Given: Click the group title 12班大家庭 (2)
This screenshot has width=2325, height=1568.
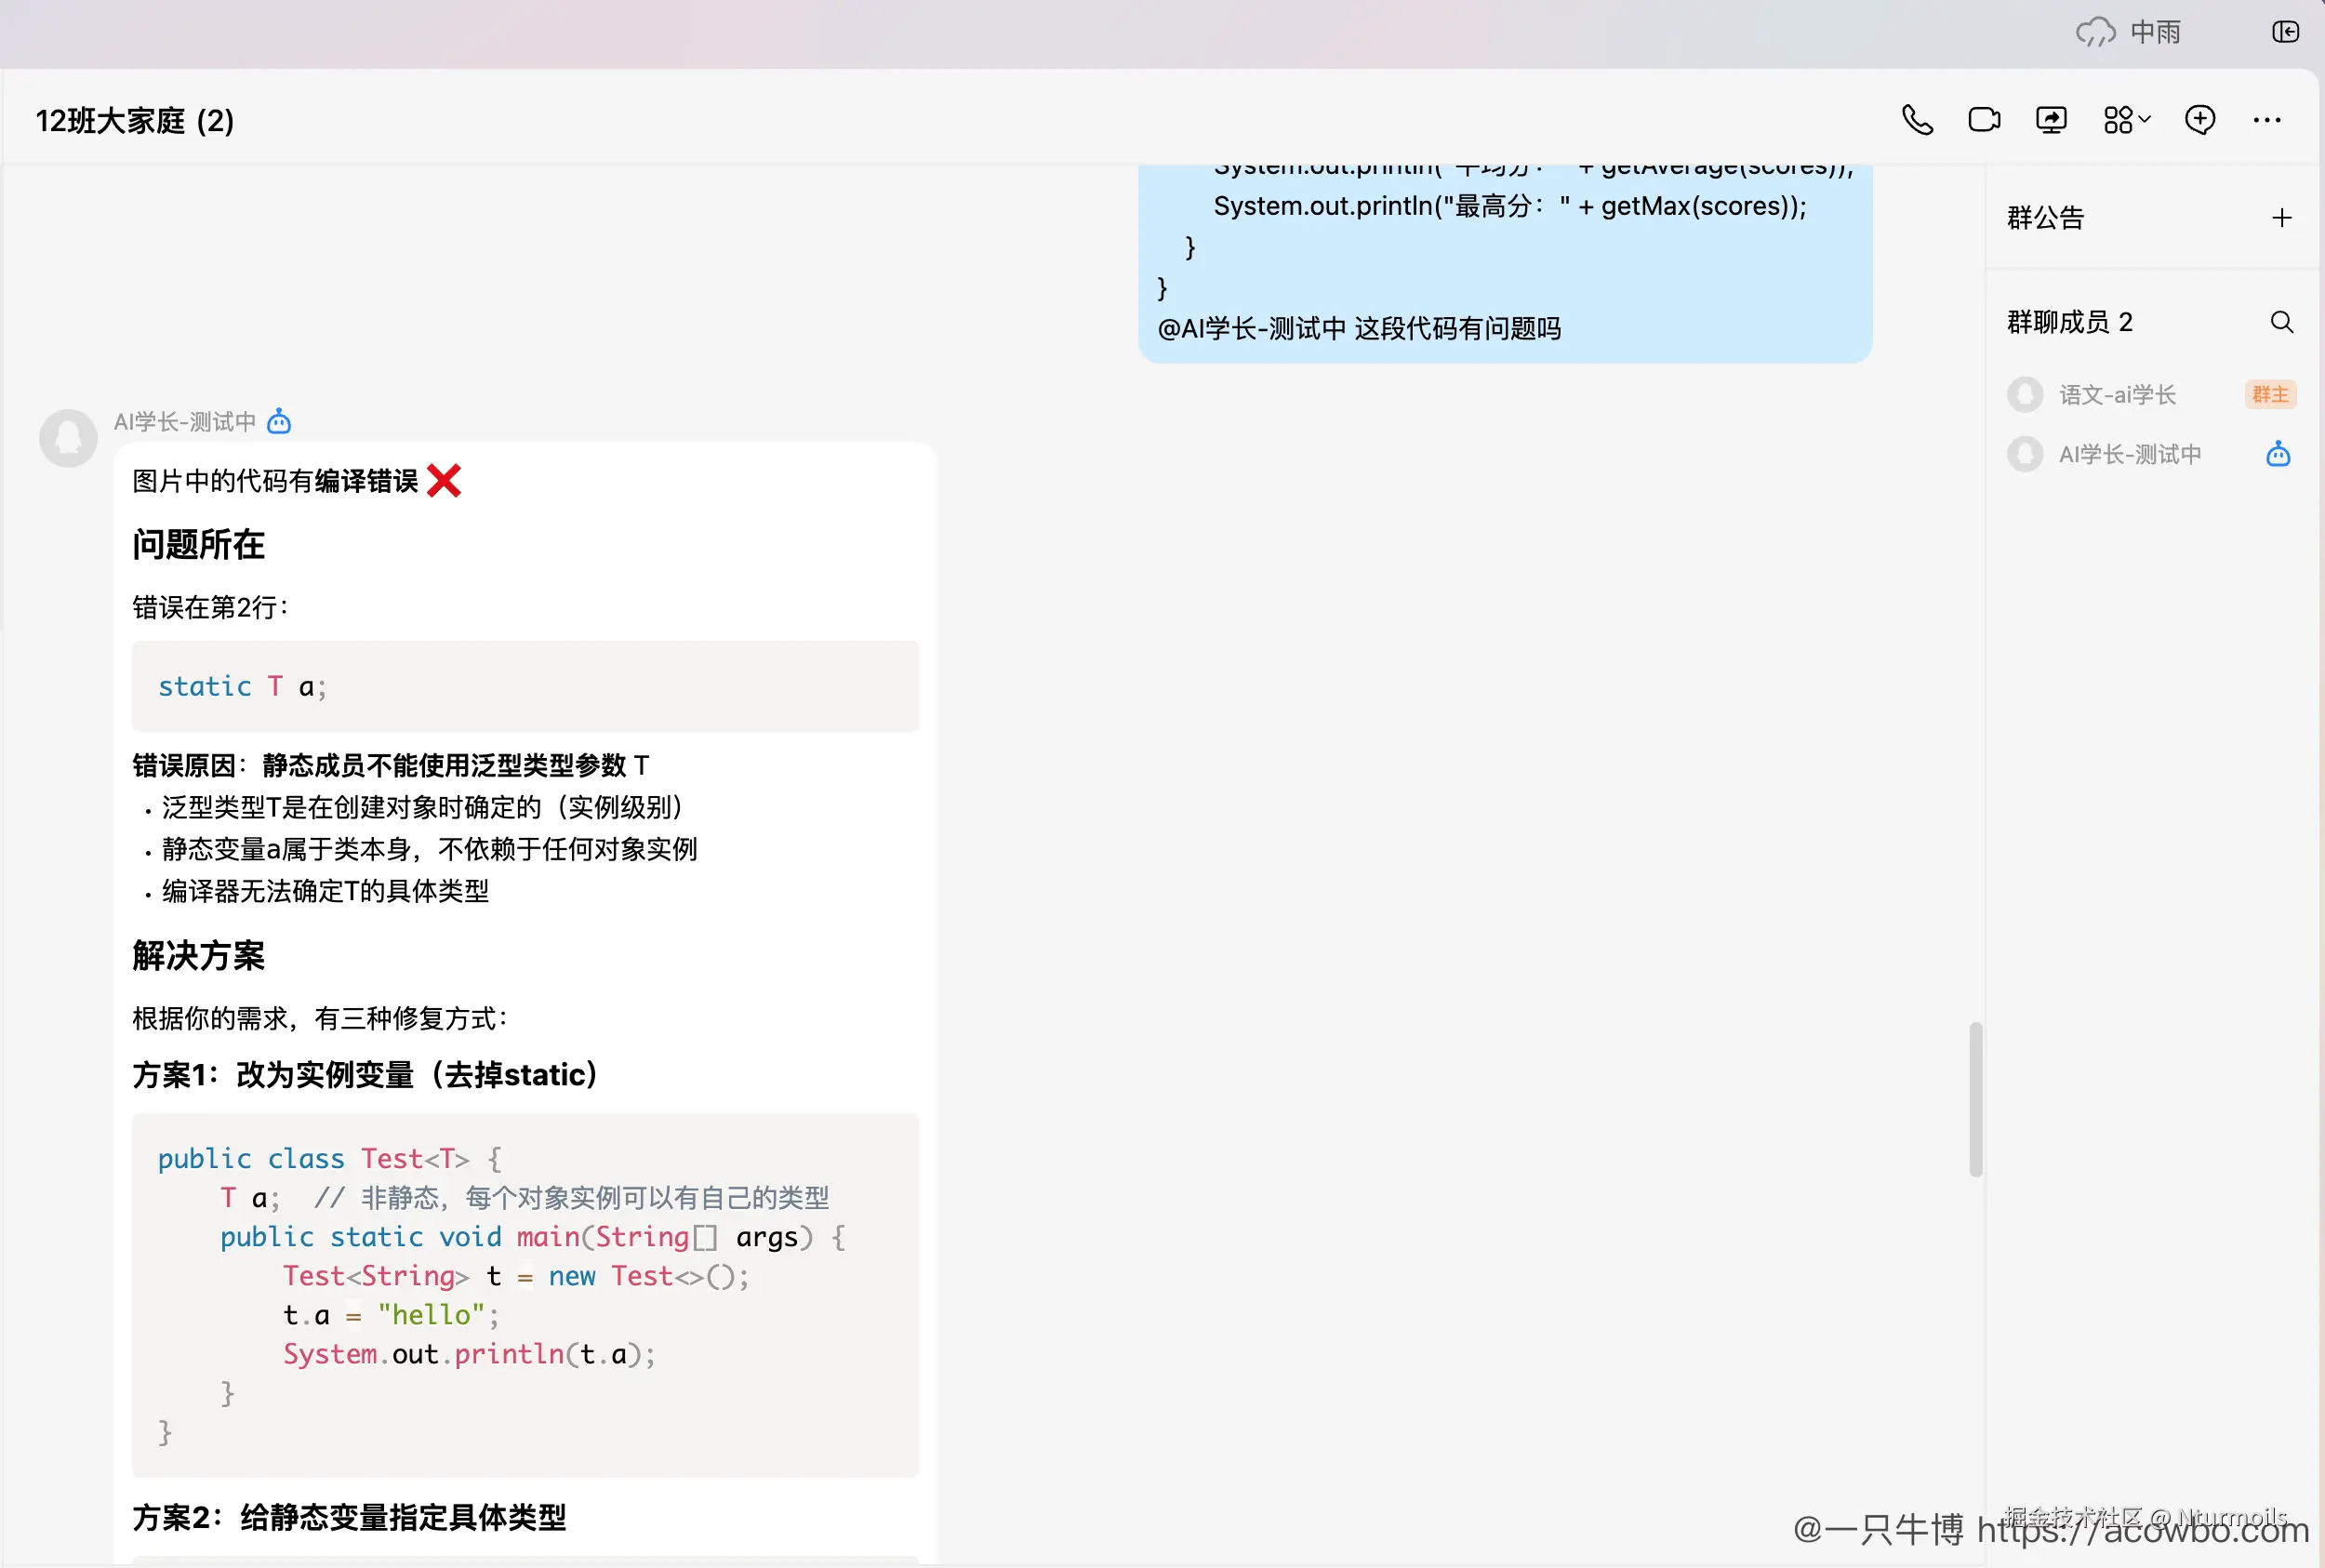Looking at the screenshot, I should click(134, 119).
